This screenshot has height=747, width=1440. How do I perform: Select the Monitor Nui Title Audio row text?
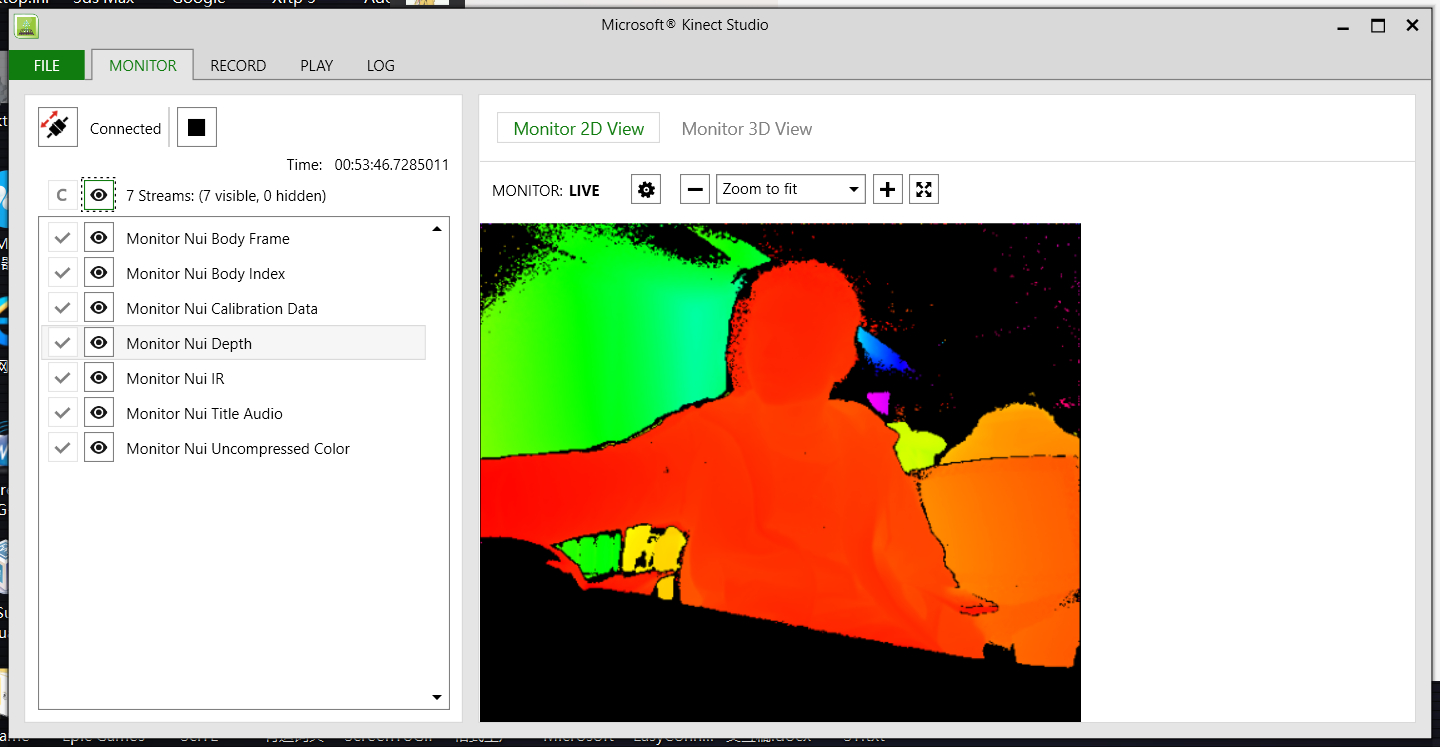point(204,413)
